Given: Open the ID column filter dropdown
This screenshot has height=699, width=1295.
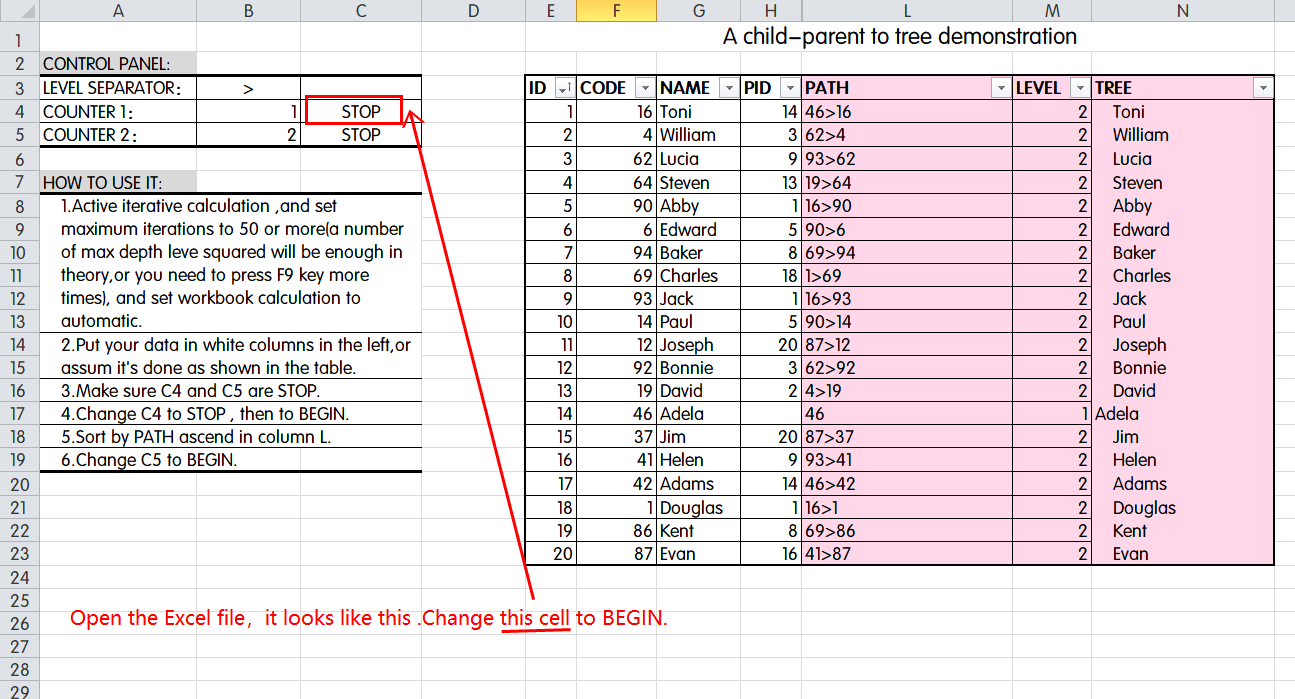Looking at the screenshot, I should [x=565, y=88].
